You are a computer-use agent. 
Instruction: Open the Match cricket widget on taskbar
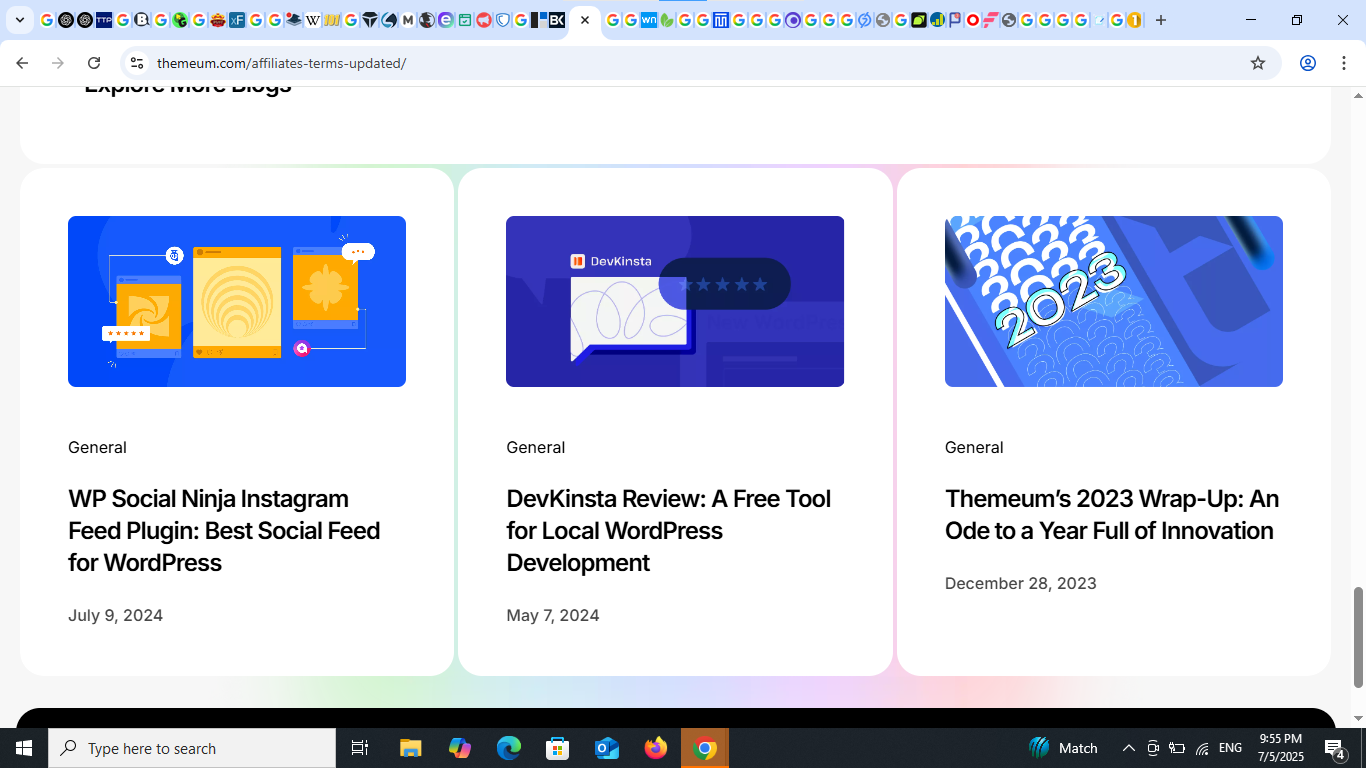(1063, 748)
